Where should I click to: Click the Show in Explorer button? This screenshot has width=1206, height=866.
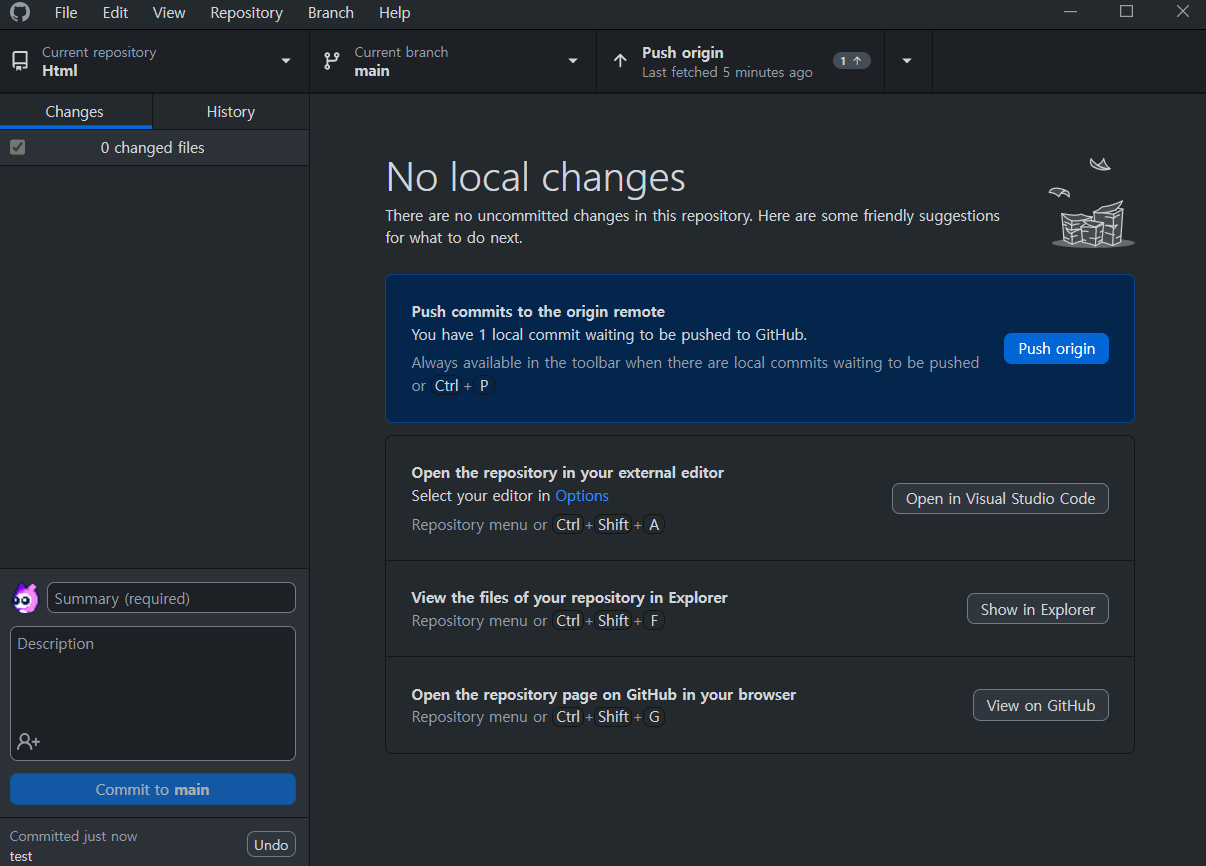tap(1038, 609)
